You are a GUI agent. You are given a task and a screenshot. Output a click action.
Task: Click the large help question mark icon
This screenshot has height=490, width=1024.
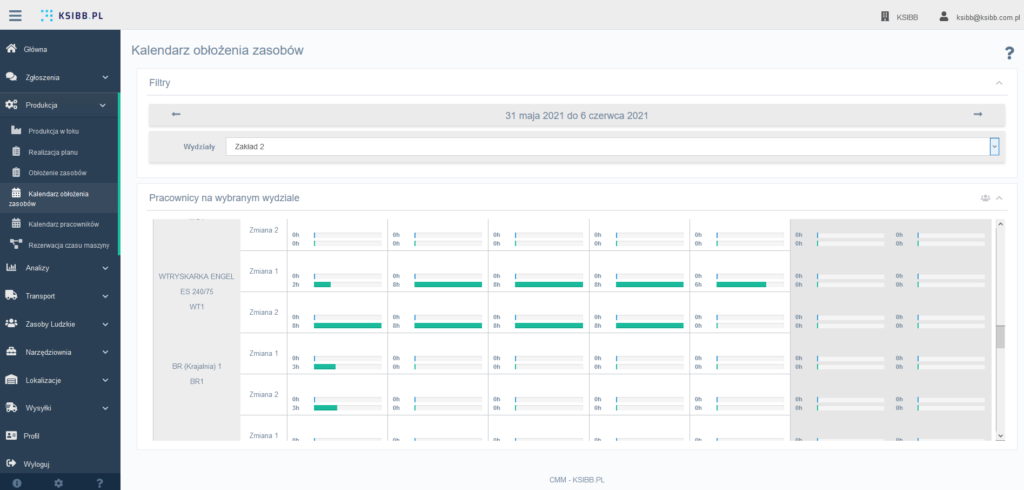click(1009, 54)
